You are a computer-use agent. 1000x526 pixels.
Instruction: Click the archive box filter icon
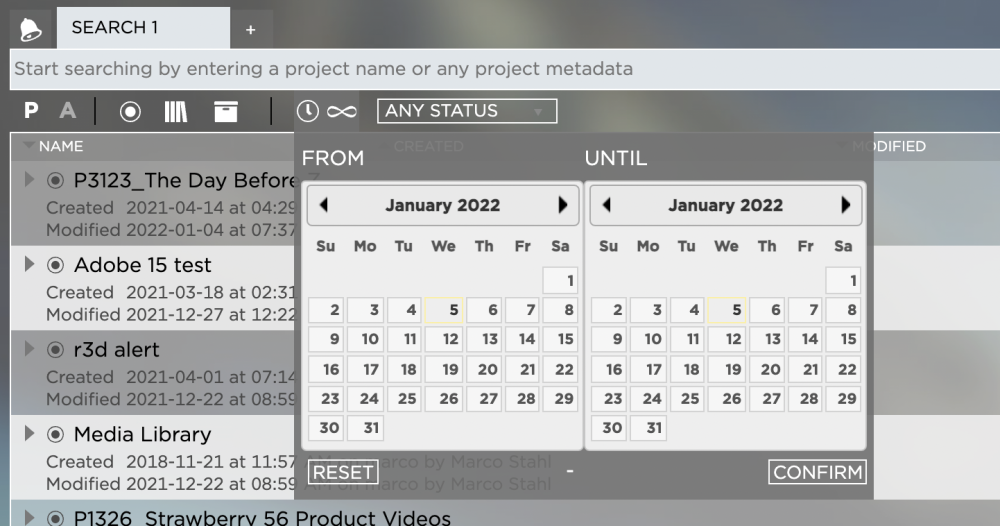[226, 111]
